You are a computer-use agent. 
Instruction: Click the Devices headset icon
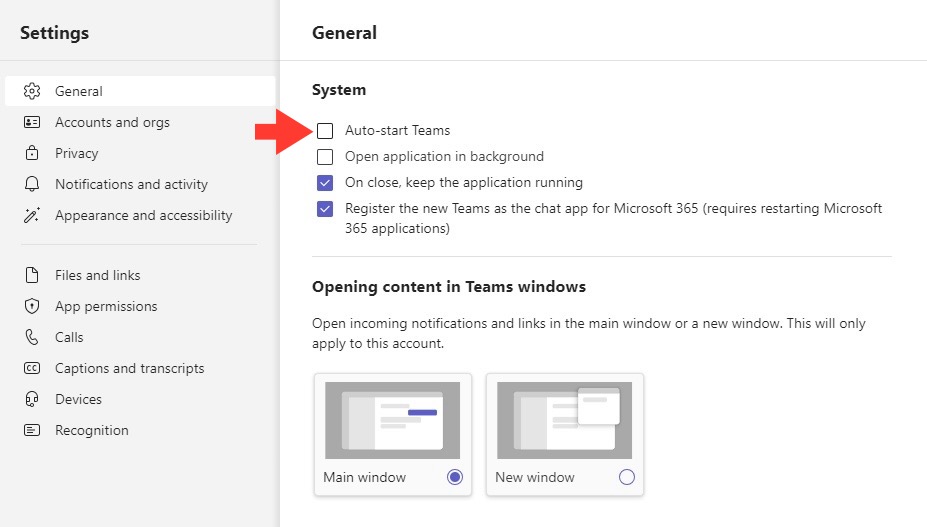[x=32, y=399]
